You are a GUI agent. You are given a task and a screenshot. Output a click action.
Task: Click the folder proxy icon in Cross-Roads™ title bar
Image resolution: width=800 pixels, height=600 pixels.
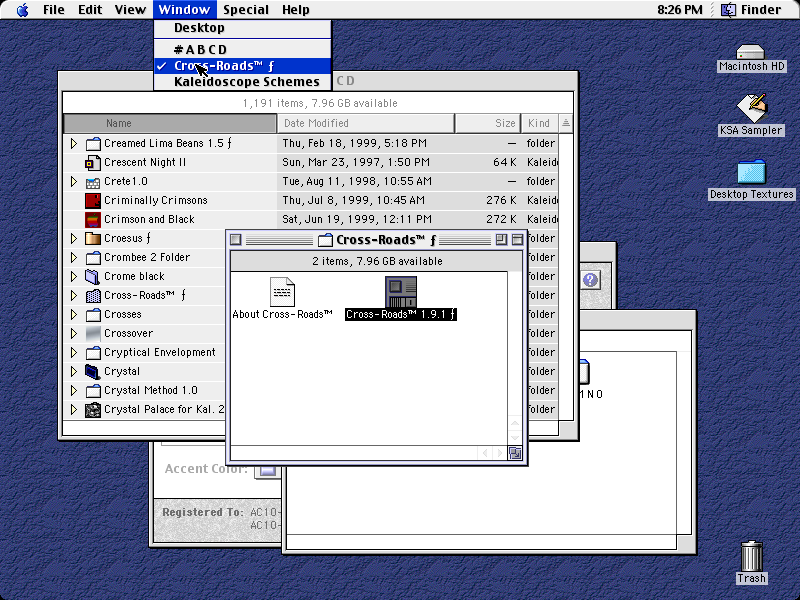click(325, 240)
